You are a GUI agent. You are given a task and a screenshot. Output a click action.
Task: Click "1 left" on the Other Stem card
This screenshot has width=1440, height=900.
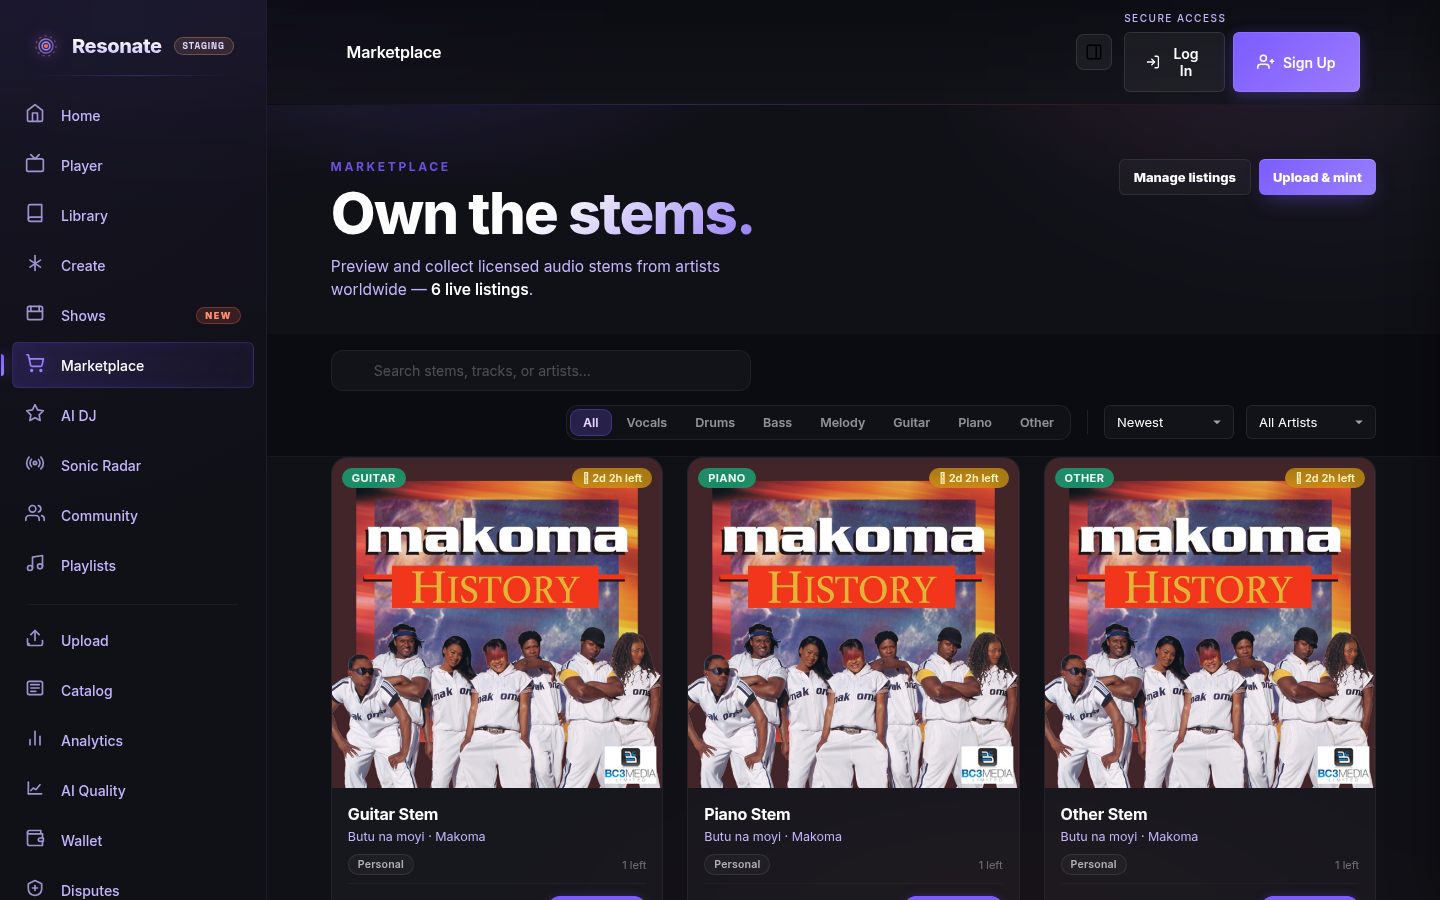tap(1347, 865)
